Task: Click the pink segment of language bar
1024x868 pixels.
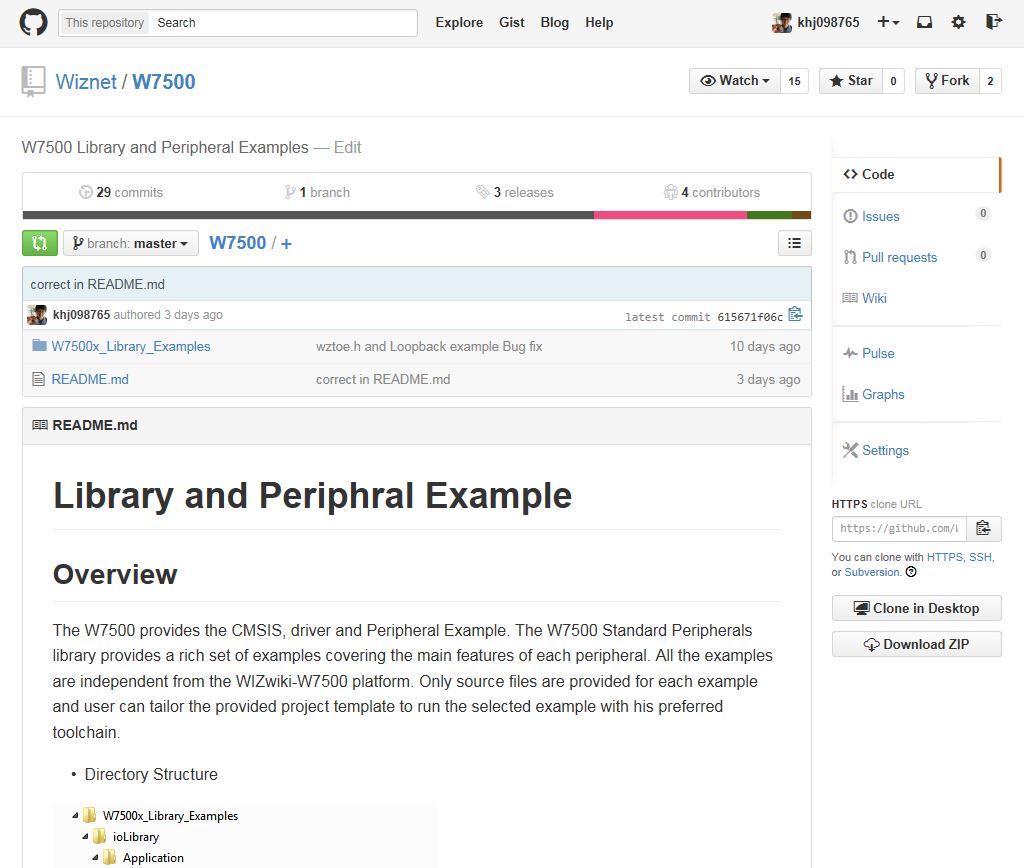Action: (670, 215)
